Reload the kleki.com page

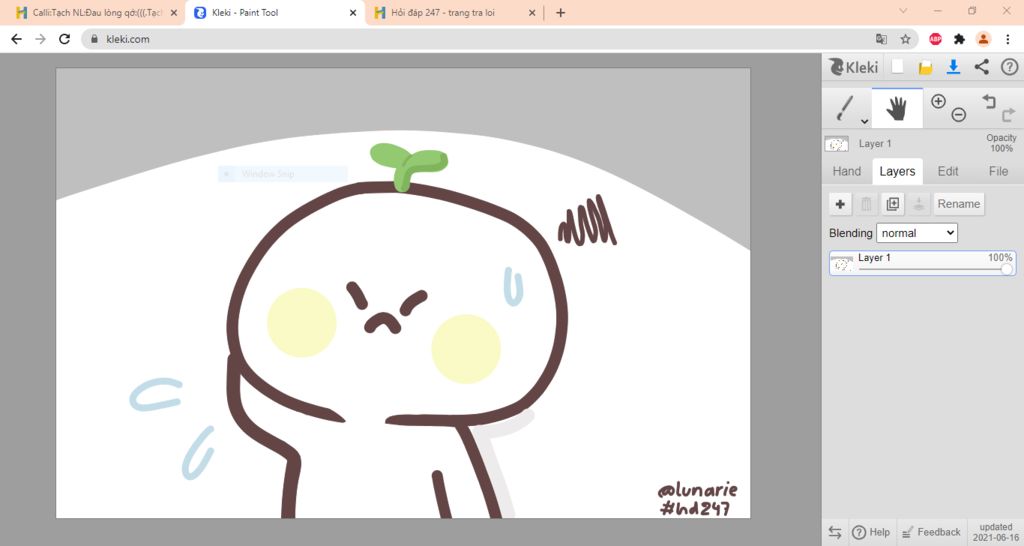64,39
